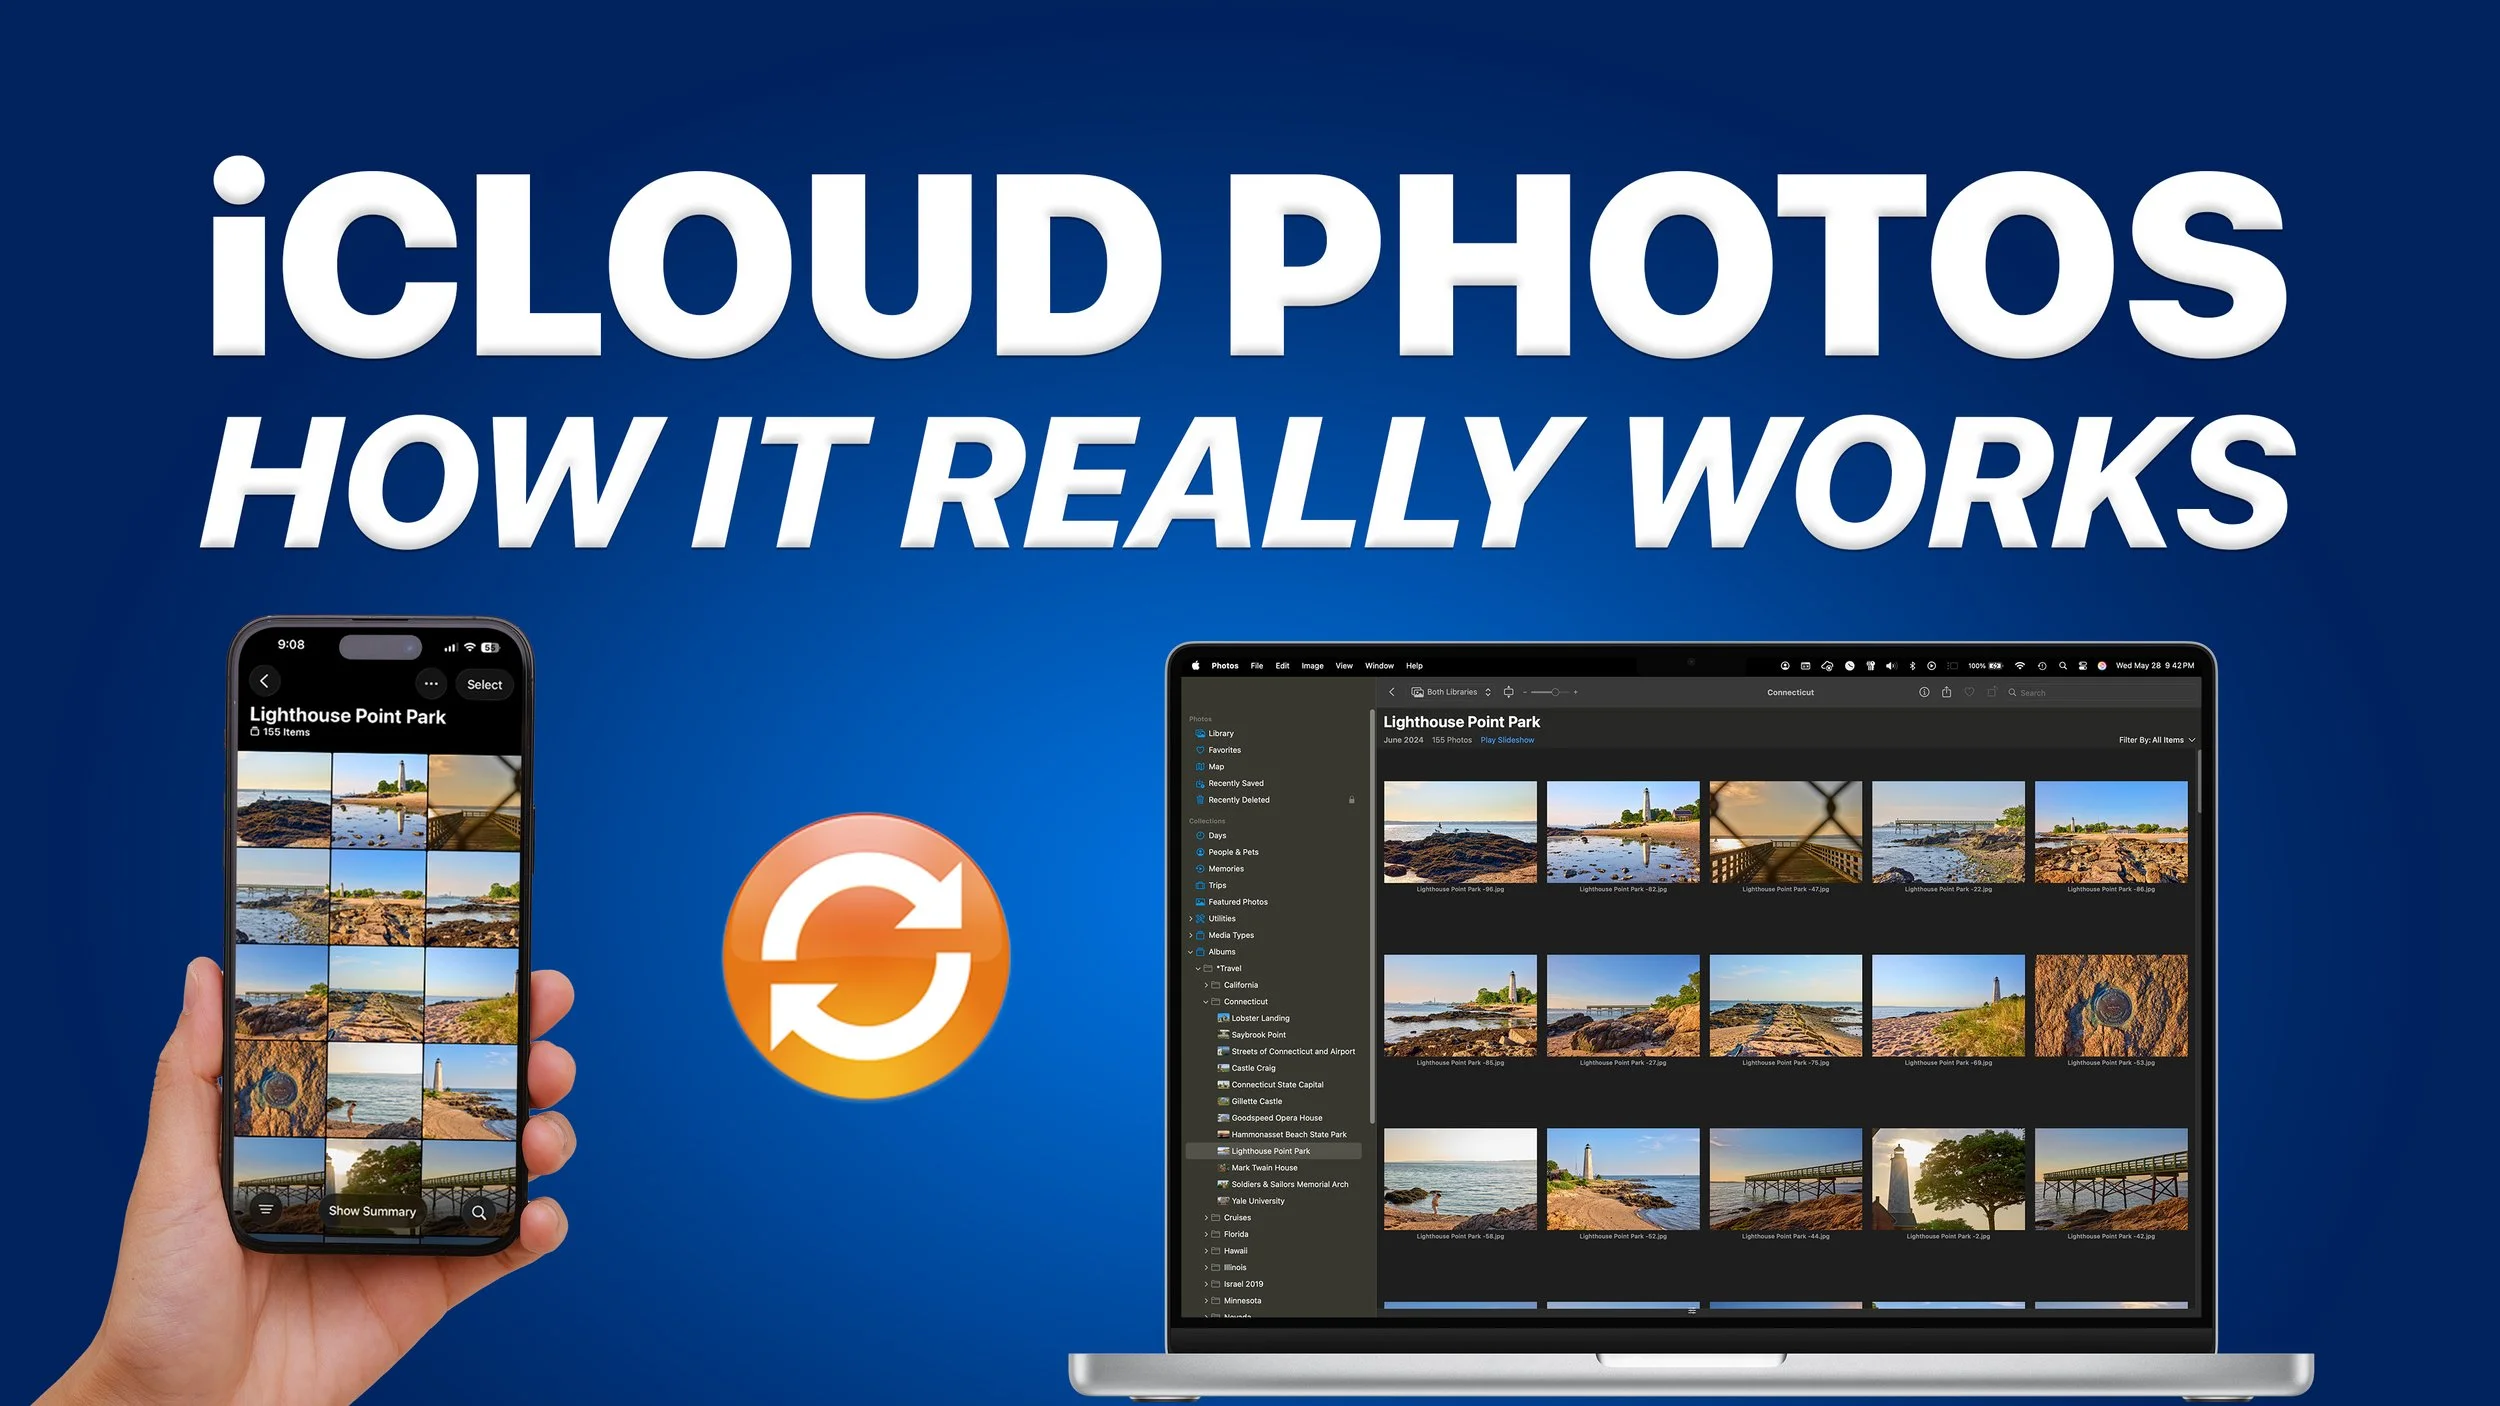This screenshot has width=2500, height=1406.
Task: Click the Search field in Photos
Action: tap(2100, 692)
